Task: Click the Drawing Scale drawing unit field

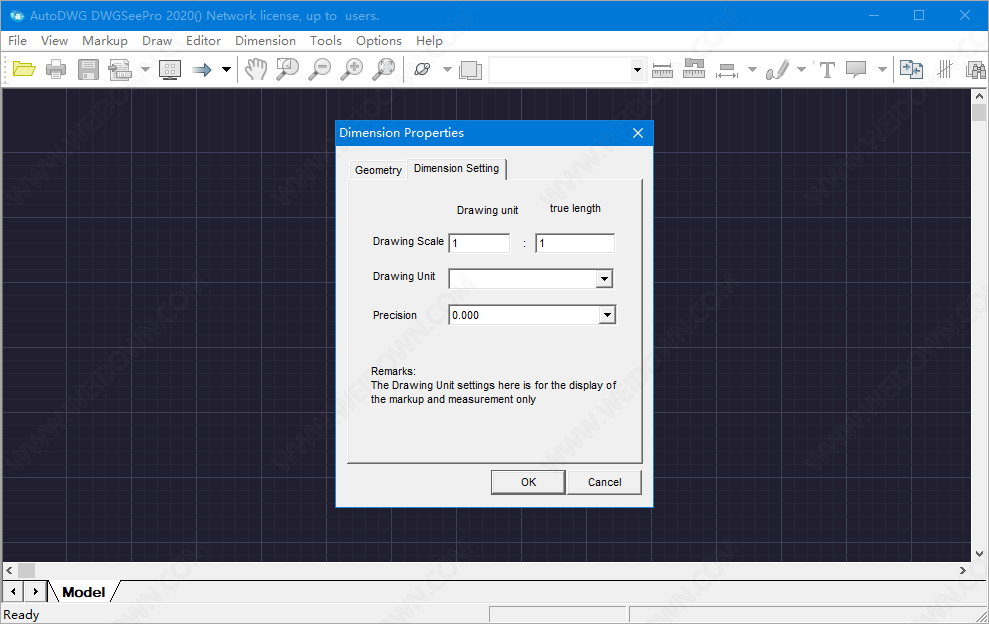Action: 479,243
